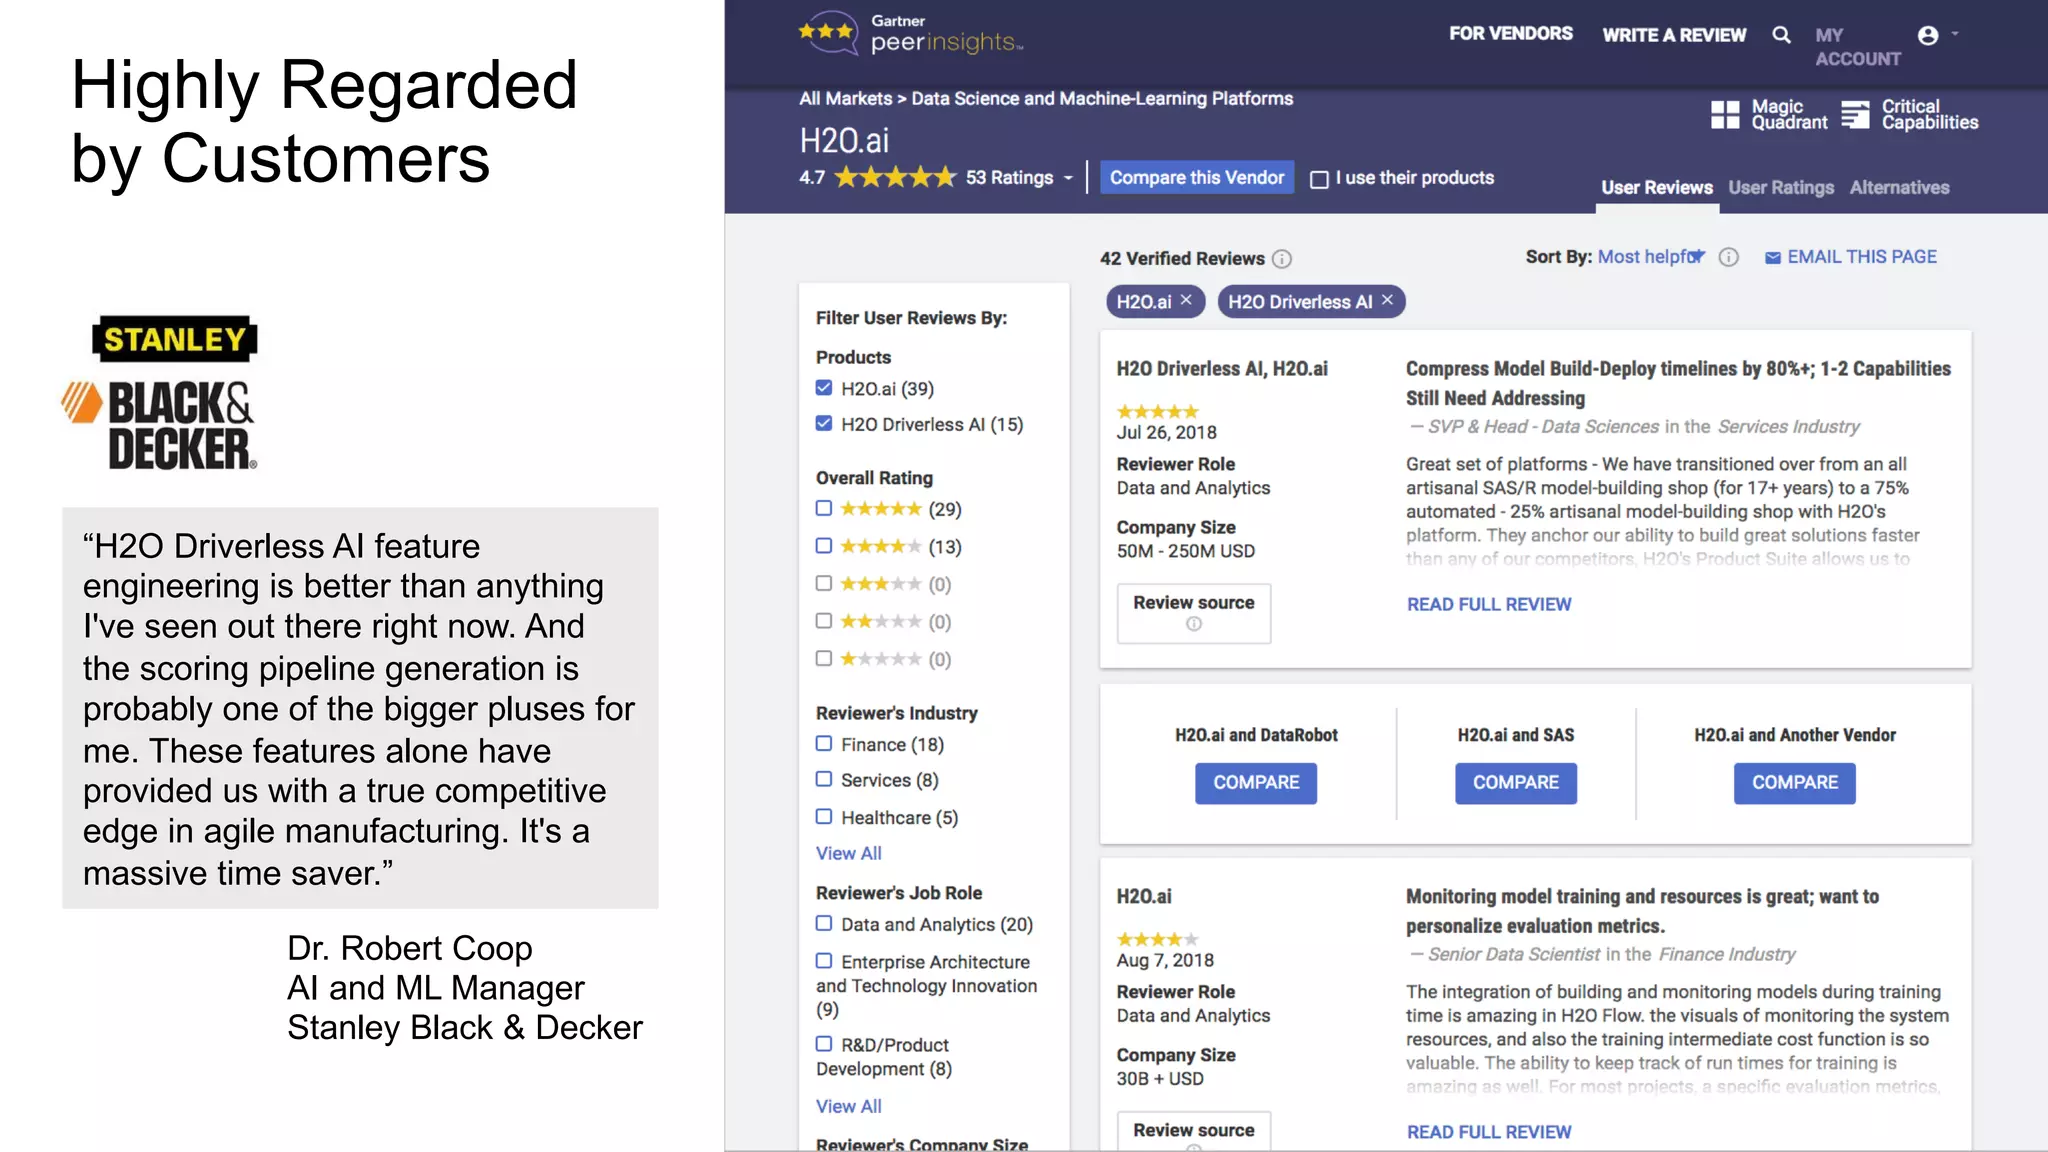Open READ FULL REVIEW for Driverless AI
The width and height of the screenshot is (2048, 1152).
1489,604
